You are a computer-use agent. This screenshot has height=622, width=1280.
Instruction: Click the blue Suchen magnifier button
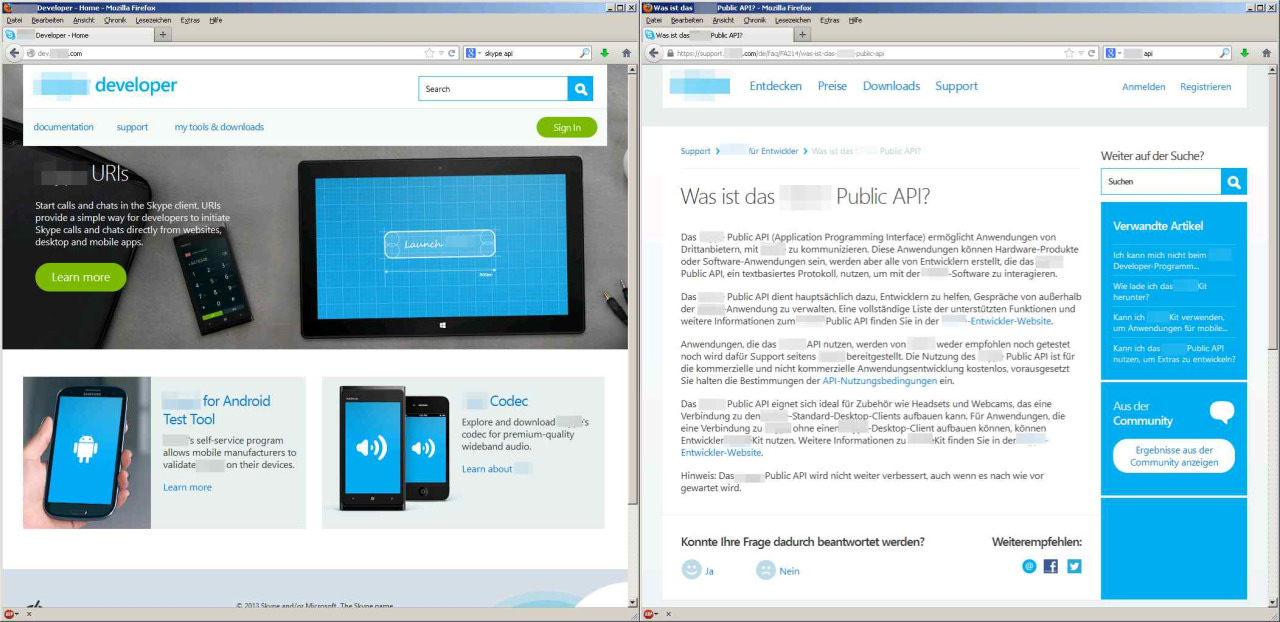1234,182
